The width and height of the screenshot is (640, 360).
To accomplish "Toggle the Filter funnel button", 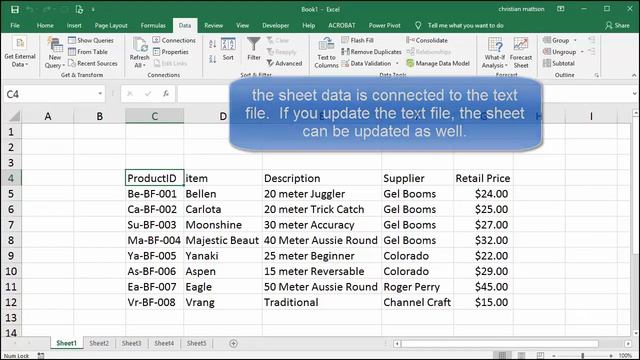I will coord(253,49).
